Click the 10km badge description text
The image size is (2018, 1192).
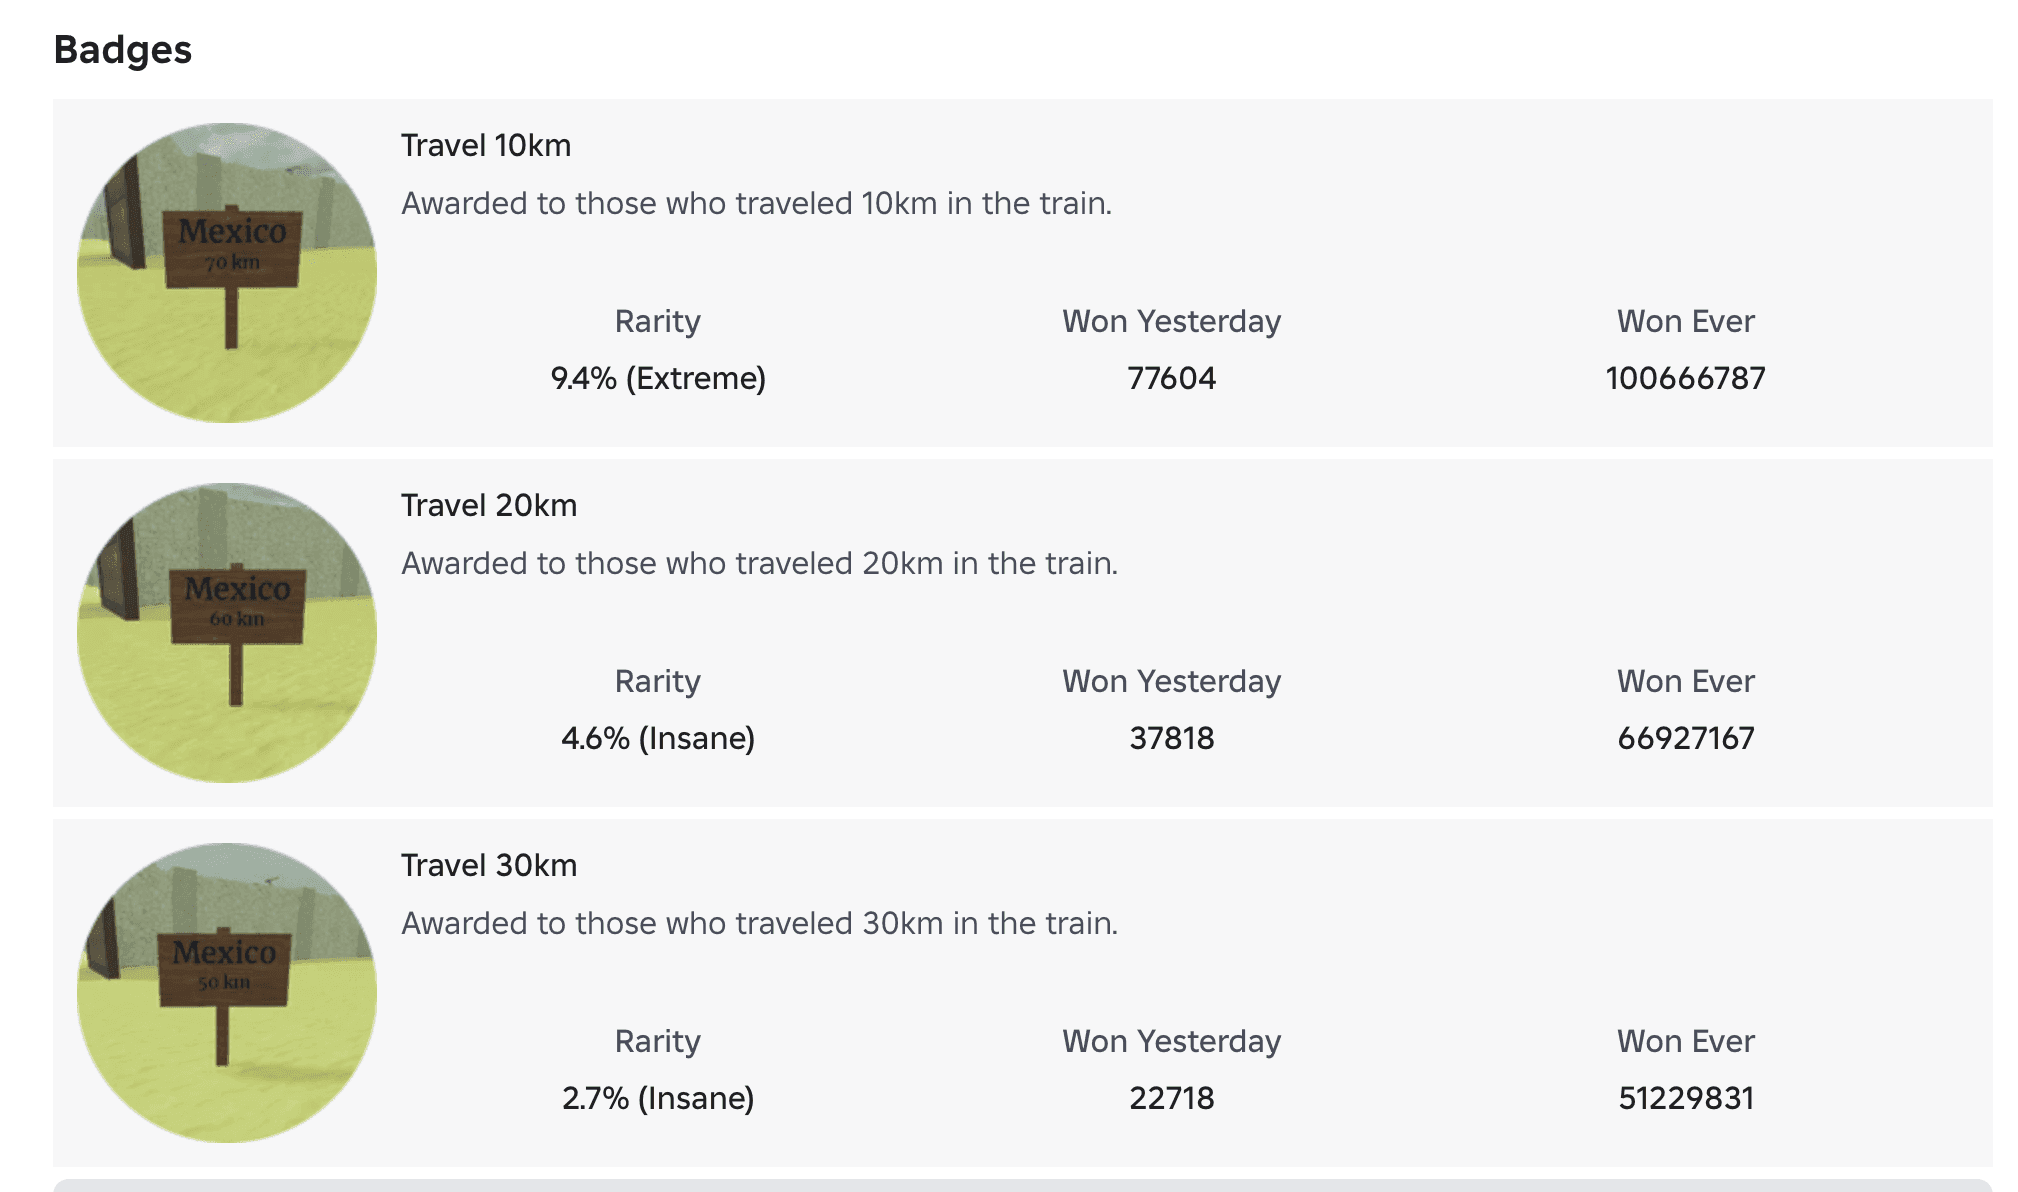click(756, 204)
